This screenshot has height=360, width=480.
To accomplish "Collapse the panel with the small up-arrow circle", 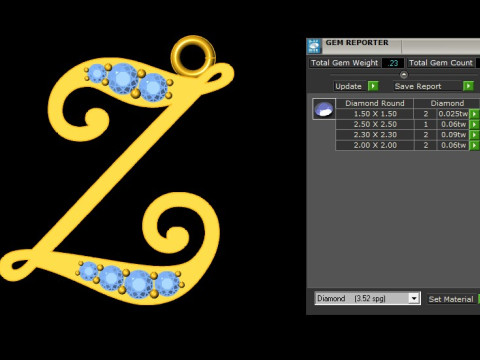I will [404, 75].
